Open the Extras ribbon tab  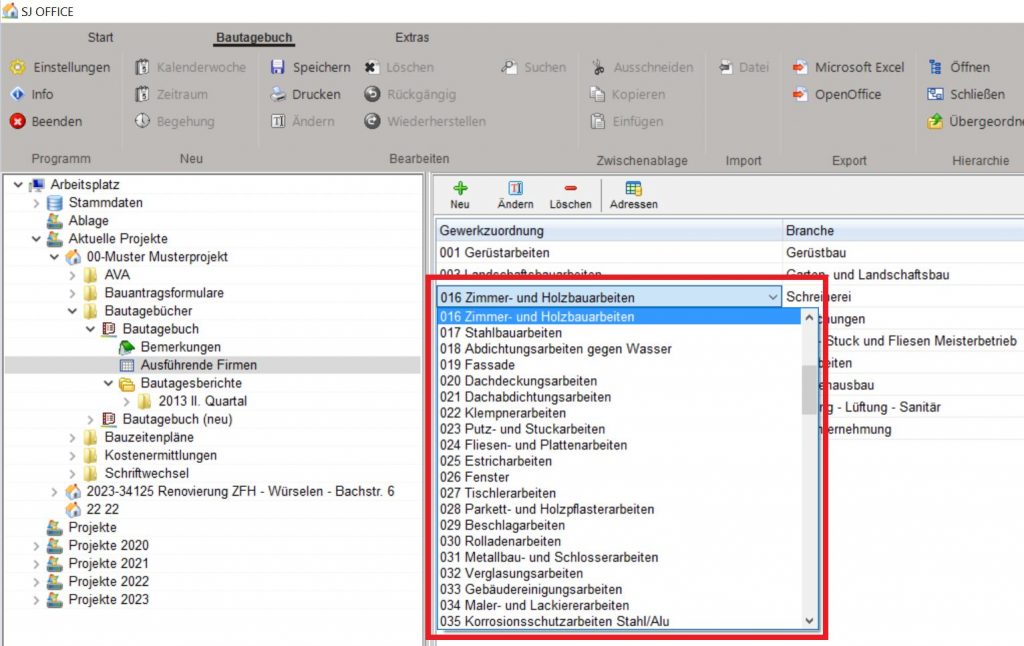click(x=412, y=38)
